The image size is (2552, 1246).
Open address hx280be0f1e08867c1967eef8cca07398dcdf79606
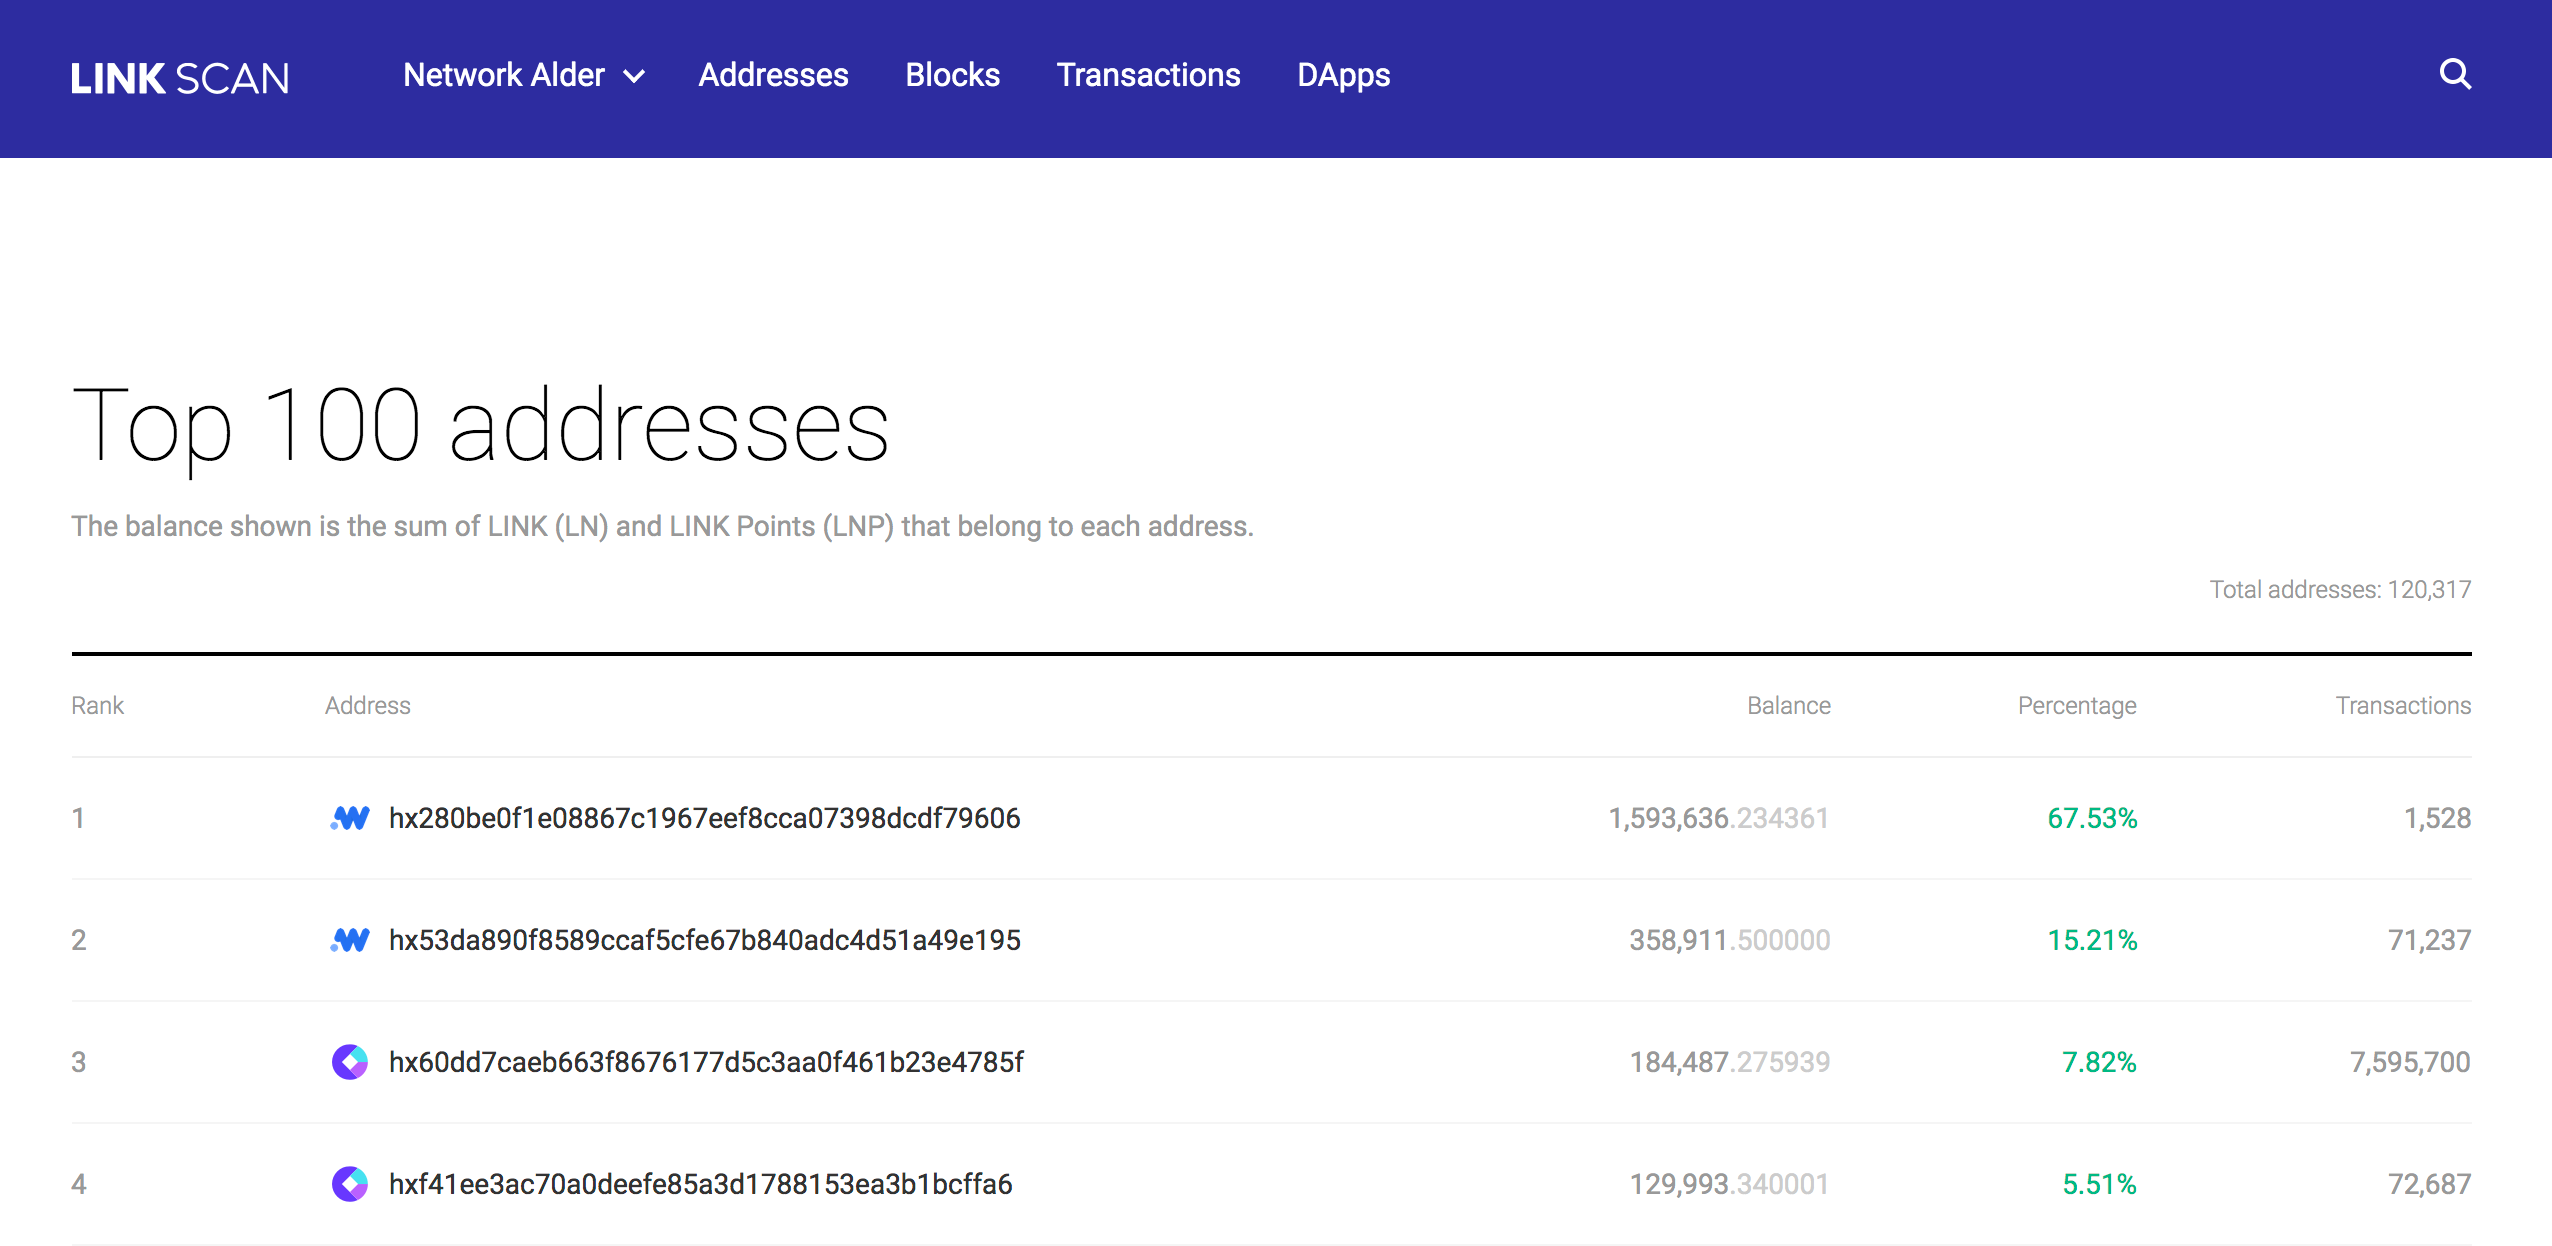click(x=704, y=818)
